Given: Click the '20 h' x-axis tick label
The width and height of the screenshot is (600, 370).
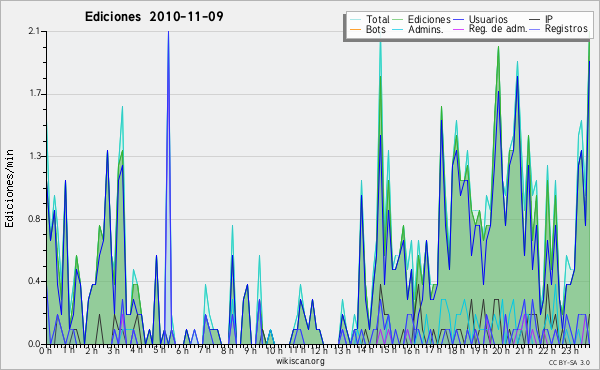Looking at the screenshot, I should pyautogui.click(x=501, y=351).
